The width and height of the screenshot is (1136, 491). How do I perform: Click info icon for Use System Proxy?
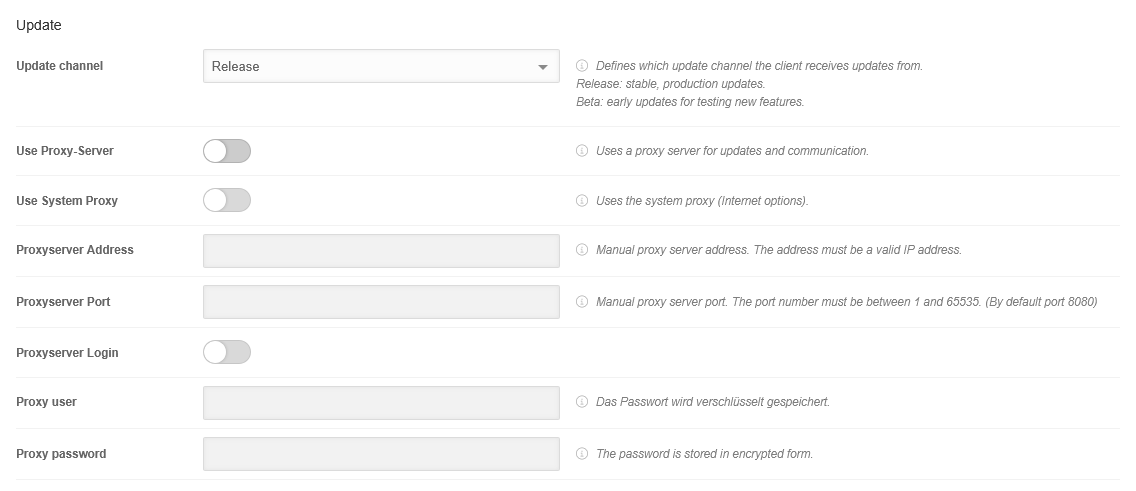tap(582, 201)
